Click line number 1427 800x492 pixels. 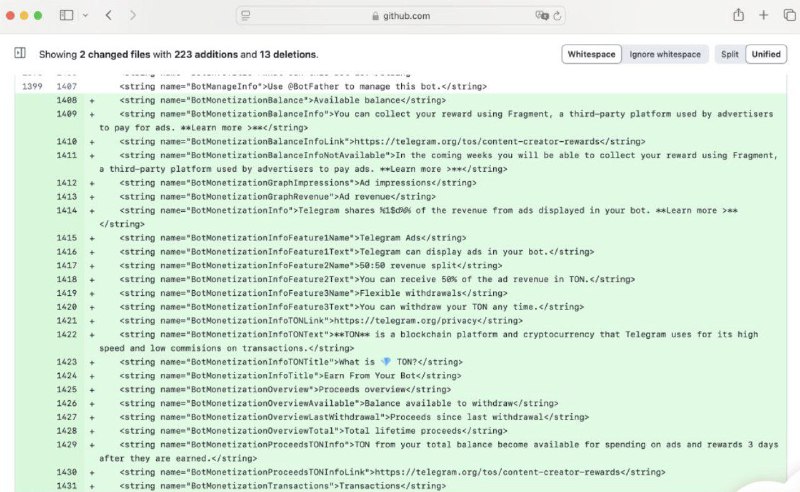(x=67, y=417)
